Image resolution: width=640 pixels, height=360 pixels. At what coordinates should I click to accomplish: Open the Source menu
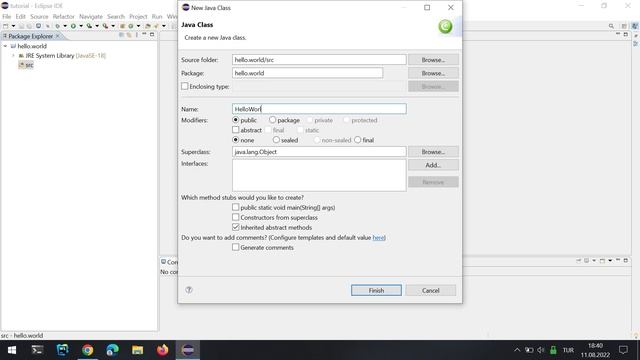[x=39, y=16]
